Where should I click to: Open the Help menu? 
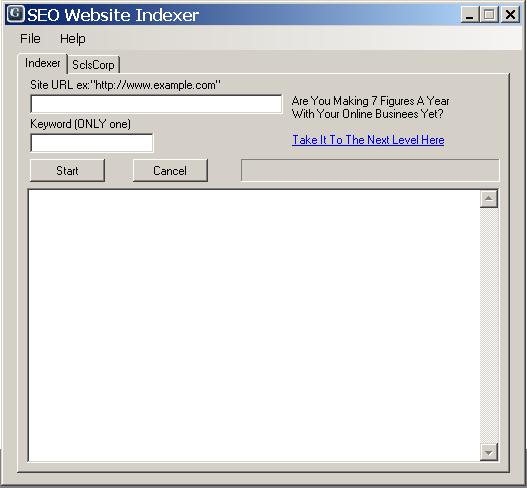[73, 39]
